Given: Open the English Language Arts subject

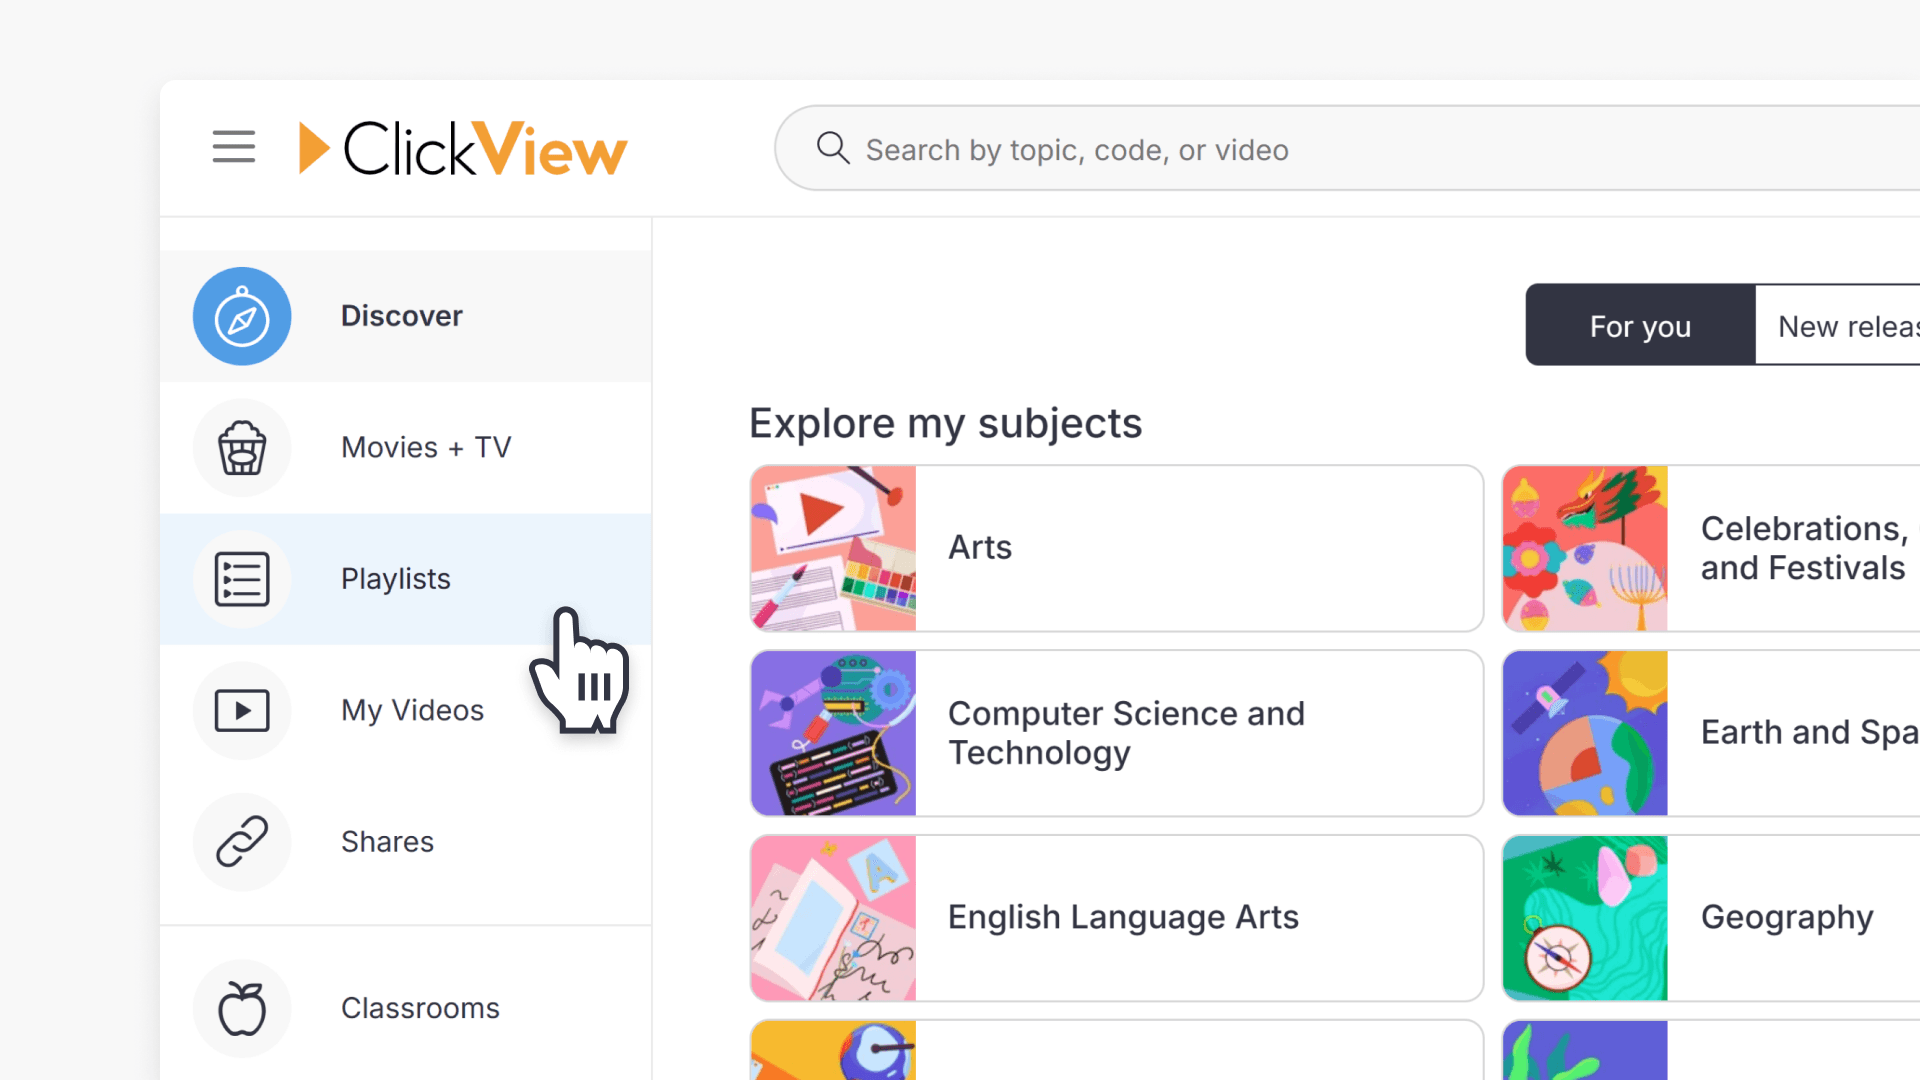Looking at the screenshot, I should coord(1116,917).
